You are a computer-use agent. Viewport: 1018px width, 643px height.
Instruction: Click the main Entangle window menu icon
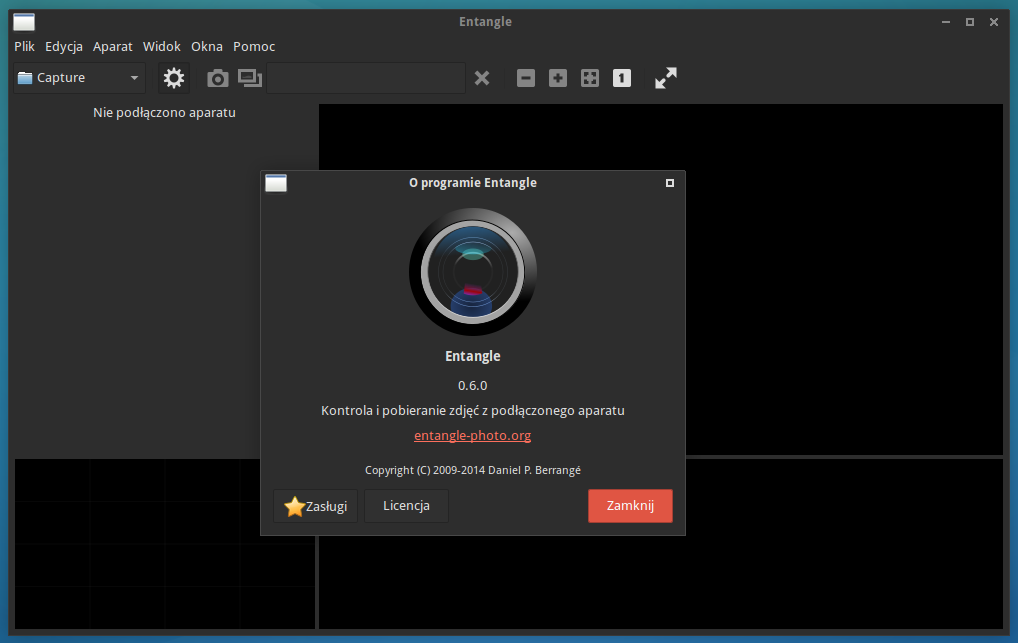click(x=24, y=22)
